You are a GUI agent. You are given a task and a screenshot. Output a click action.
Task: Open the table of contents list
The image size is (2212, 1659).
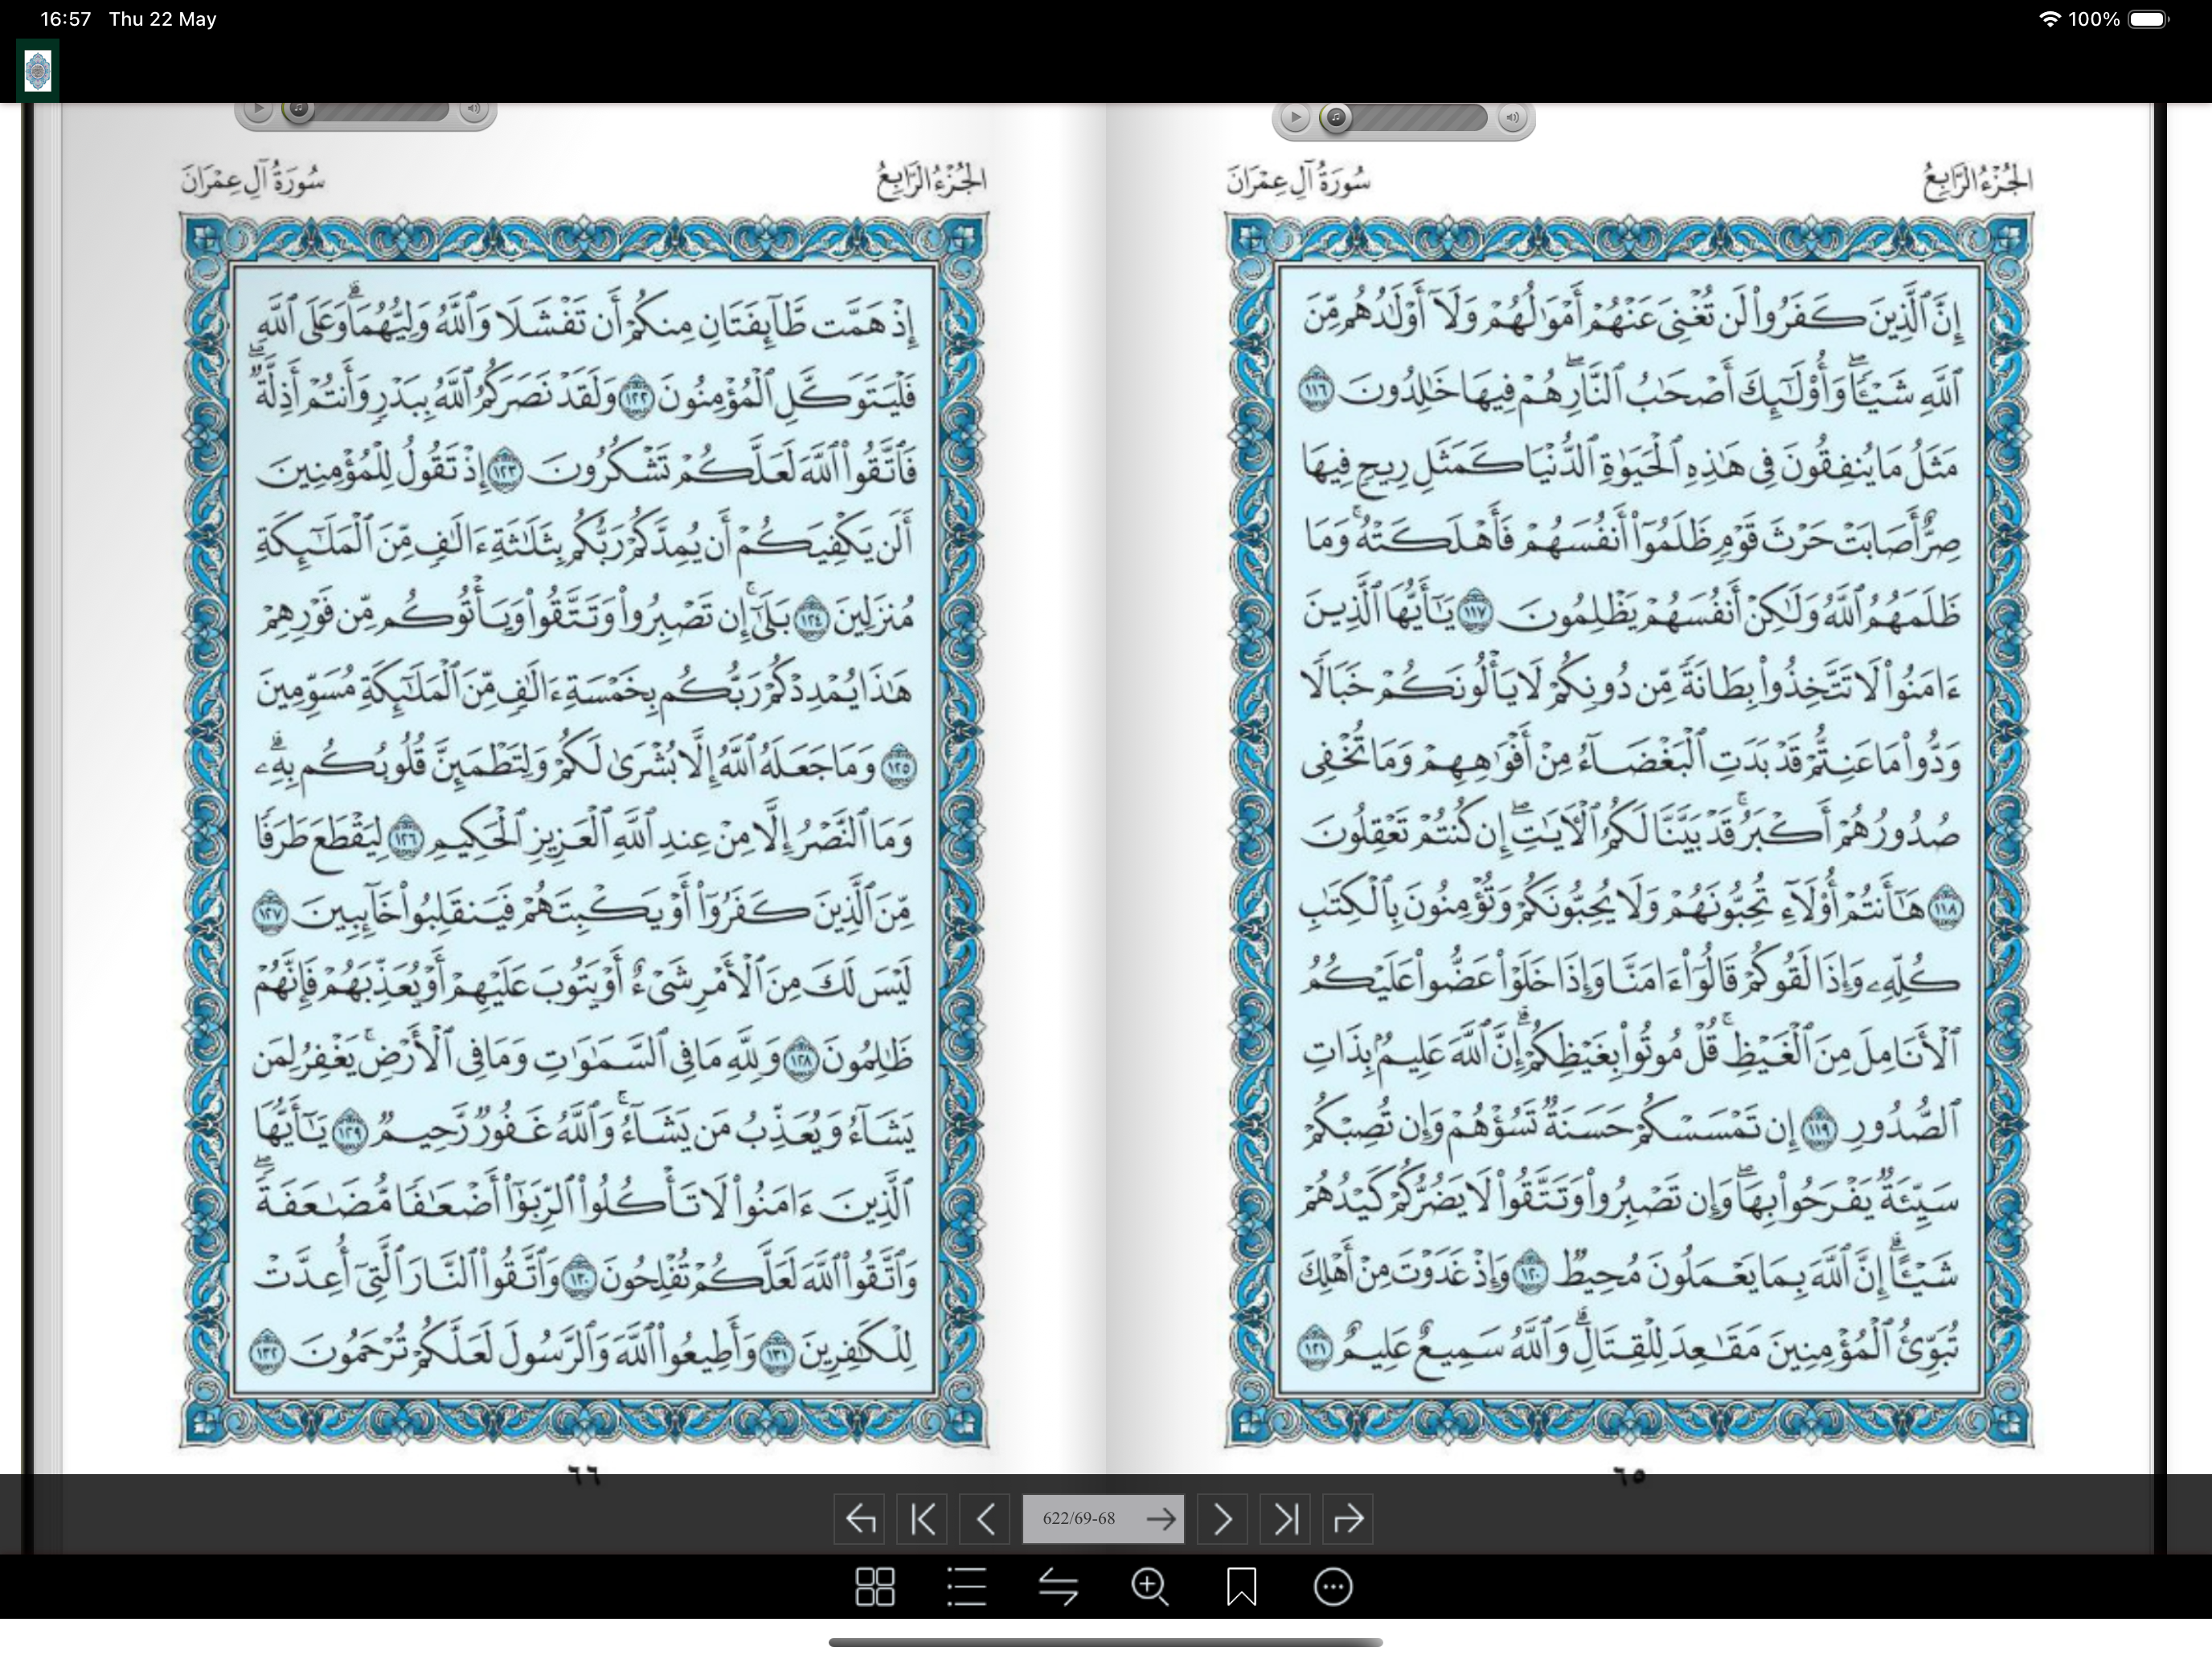coord(966,1587)
